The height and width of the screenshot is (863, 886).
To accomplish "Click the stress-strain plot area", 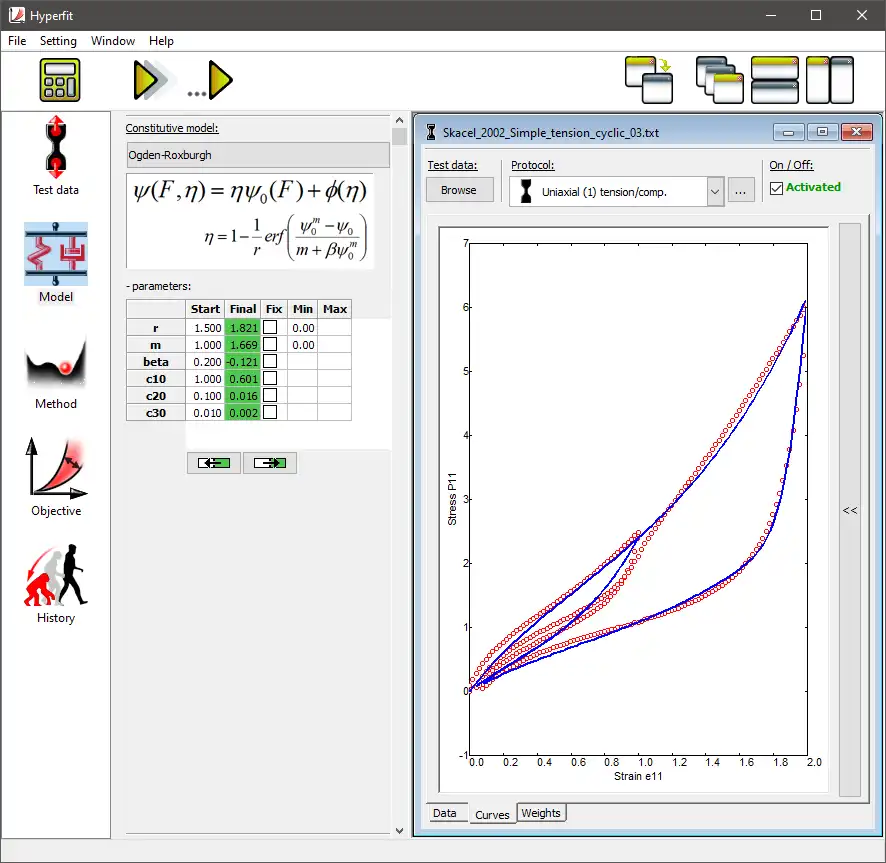I will tap(638, 499).
